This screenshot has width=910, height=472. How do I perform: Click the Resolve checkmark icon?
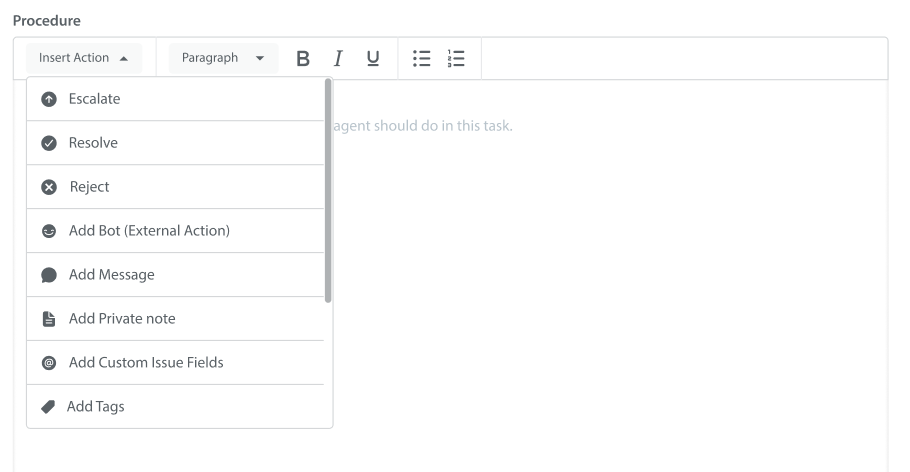tap(48, 143)
